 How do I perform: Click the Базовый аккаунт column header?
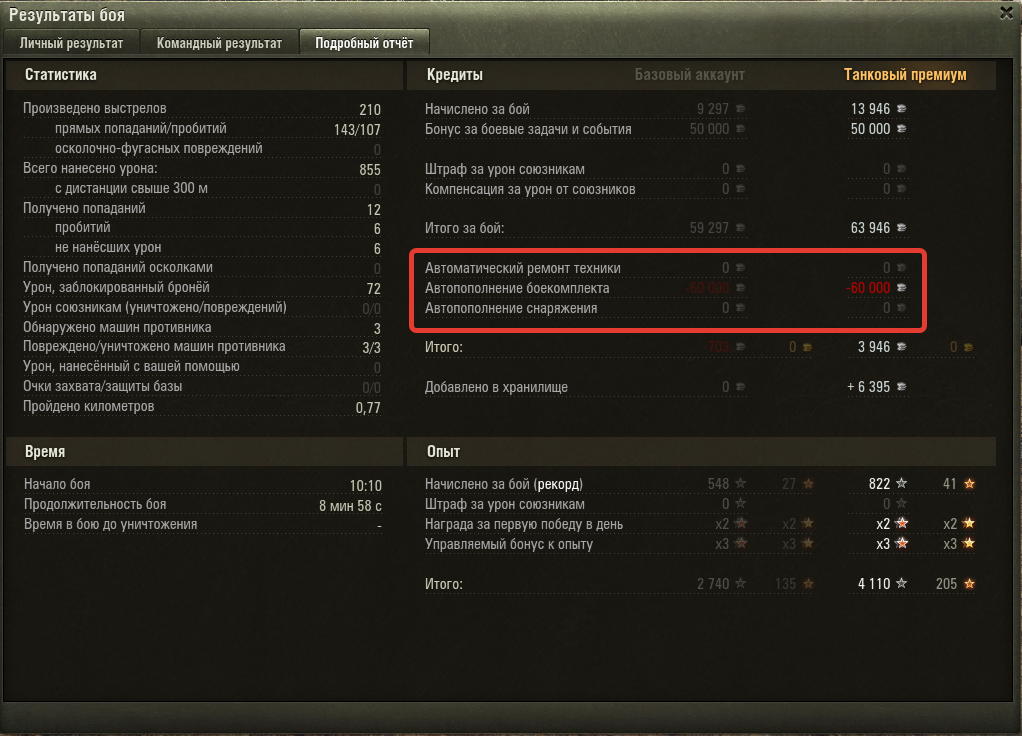pyautogui.click(x=690, y=75)
